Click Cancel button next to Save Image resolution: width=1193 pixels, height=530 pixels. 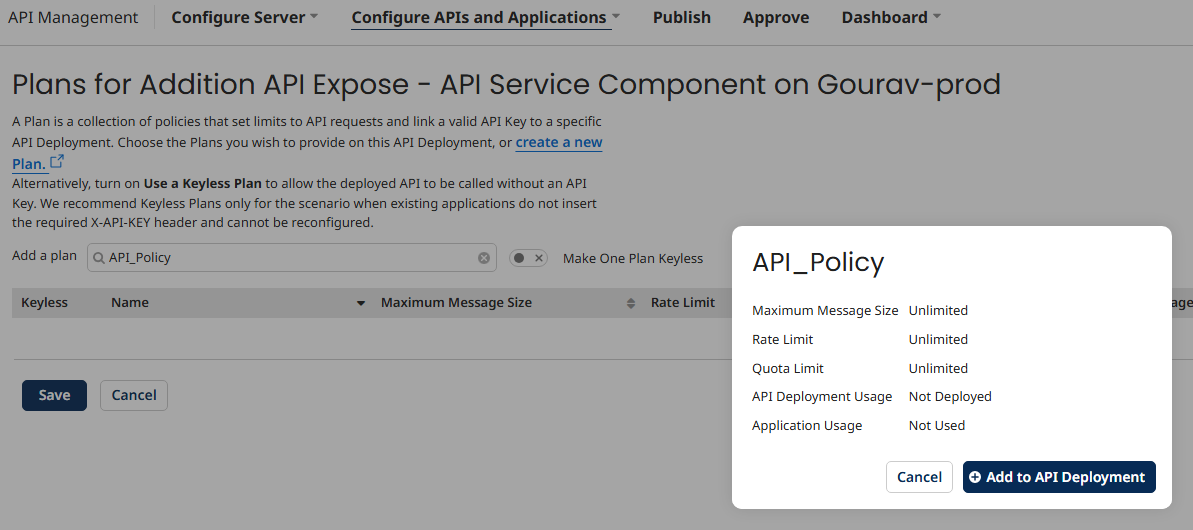(x=134, y=395)
